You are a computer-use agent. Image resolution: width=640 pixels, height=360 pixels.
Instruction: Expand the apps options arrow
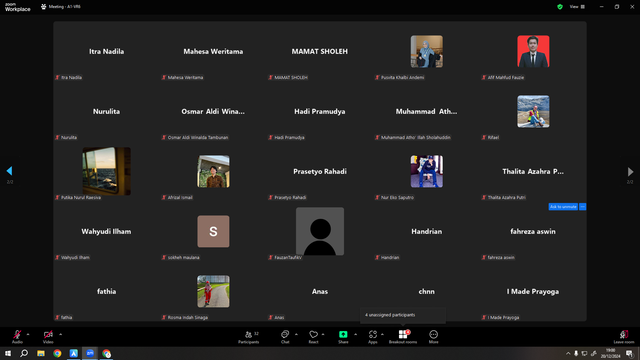[382, 334]
